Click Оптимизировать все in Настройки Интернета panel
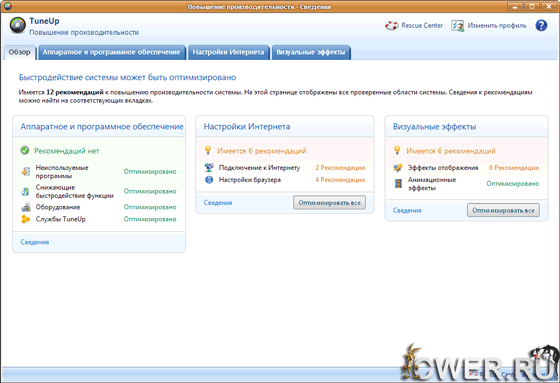 pyautogui.click(x=329, y=203)
